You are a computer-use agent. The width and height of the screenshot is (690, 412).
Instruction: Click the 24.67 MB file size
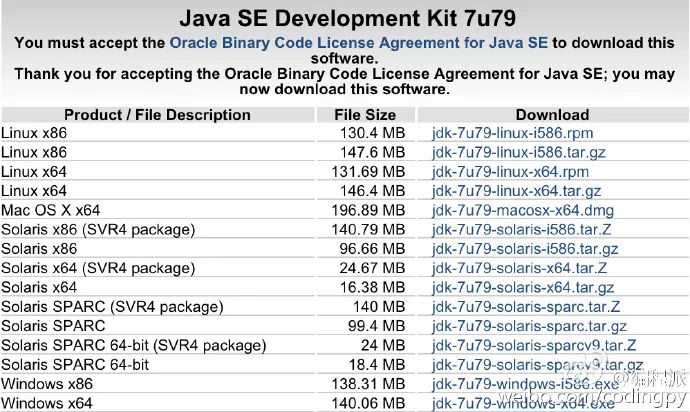pyautogui.click(x=372, y=268)
